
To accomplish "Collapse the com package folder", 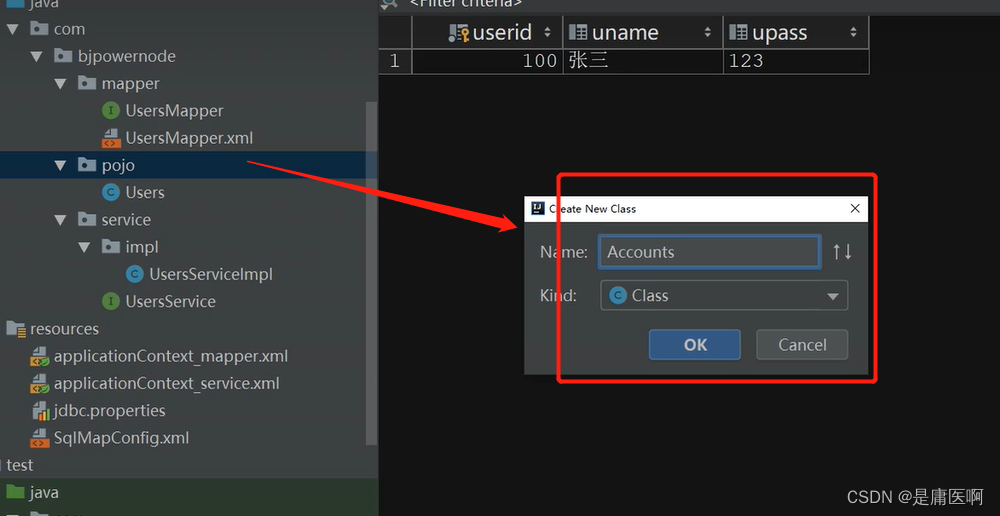I will (x=13, y=29).
